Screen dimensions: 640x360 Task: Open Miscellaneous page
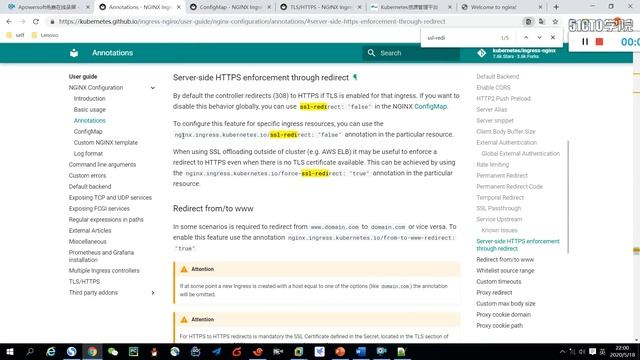click(x=87, y=242)
